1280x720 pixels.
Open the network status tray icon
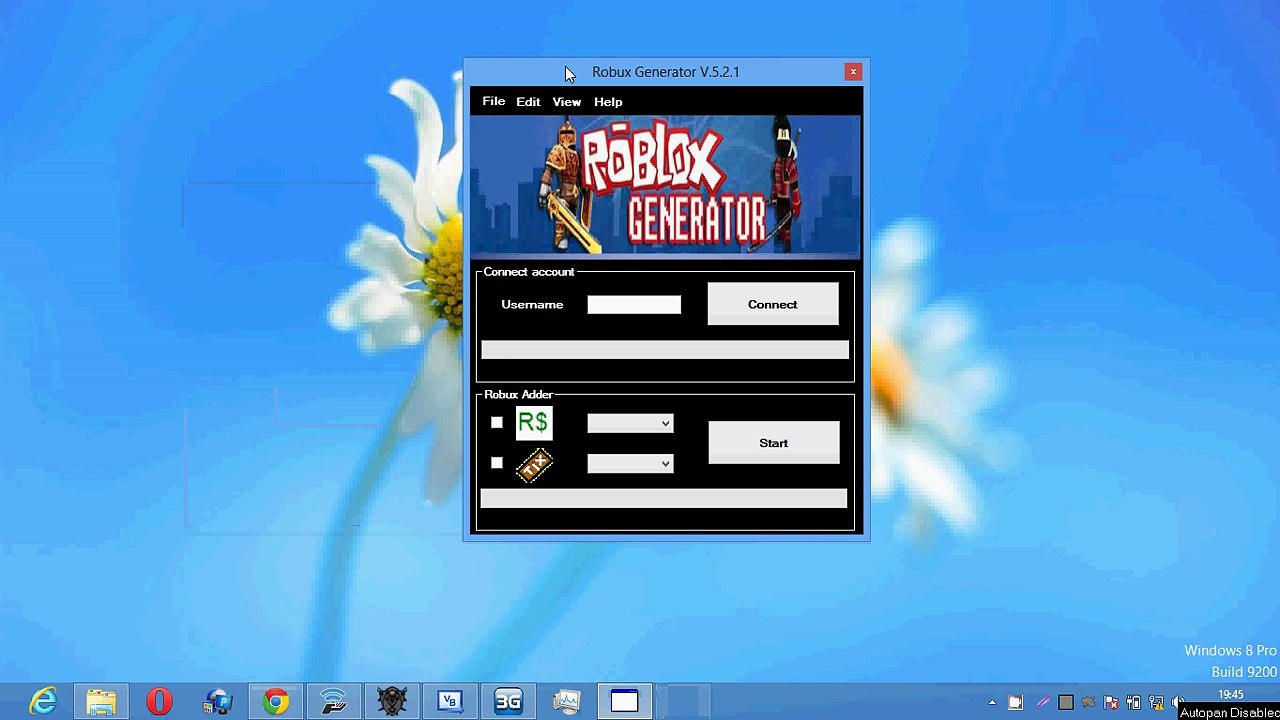tap(1157, 702)
